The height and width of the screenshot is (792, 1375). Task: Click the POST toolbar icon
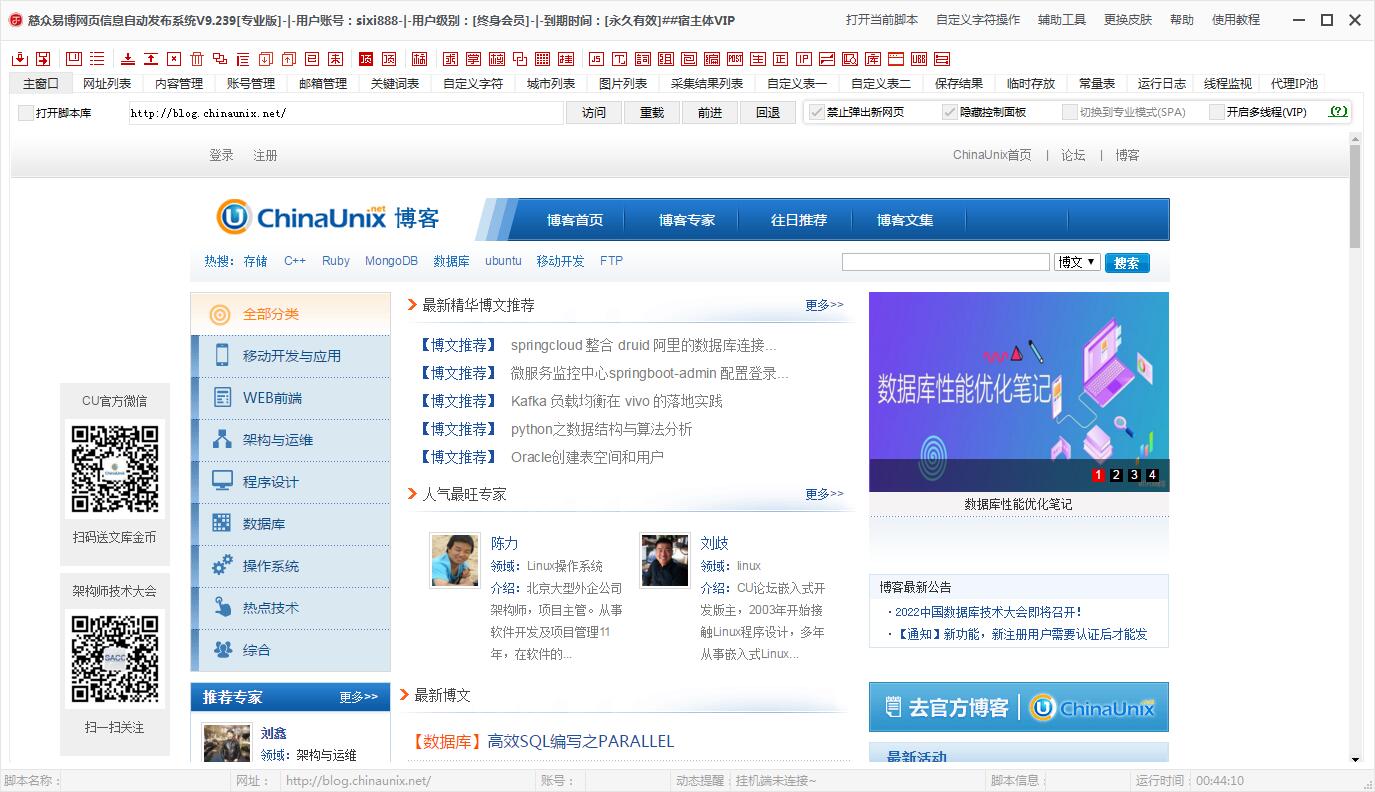pos(735,59)
